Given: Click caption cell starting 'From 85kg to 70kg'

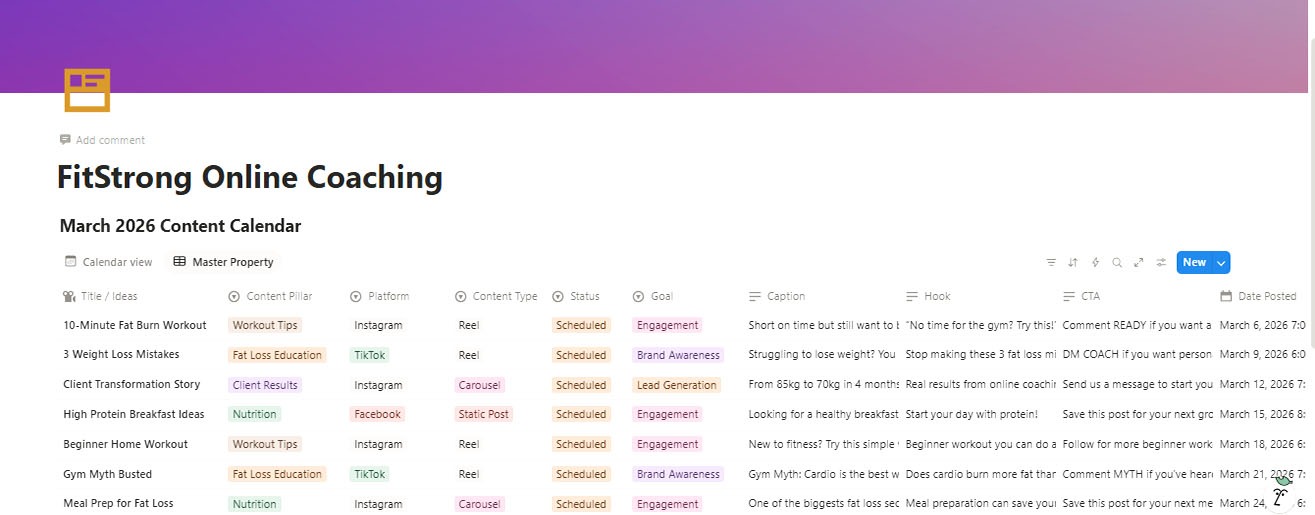Looking at the screenshot, I should (x=823, y=385).
